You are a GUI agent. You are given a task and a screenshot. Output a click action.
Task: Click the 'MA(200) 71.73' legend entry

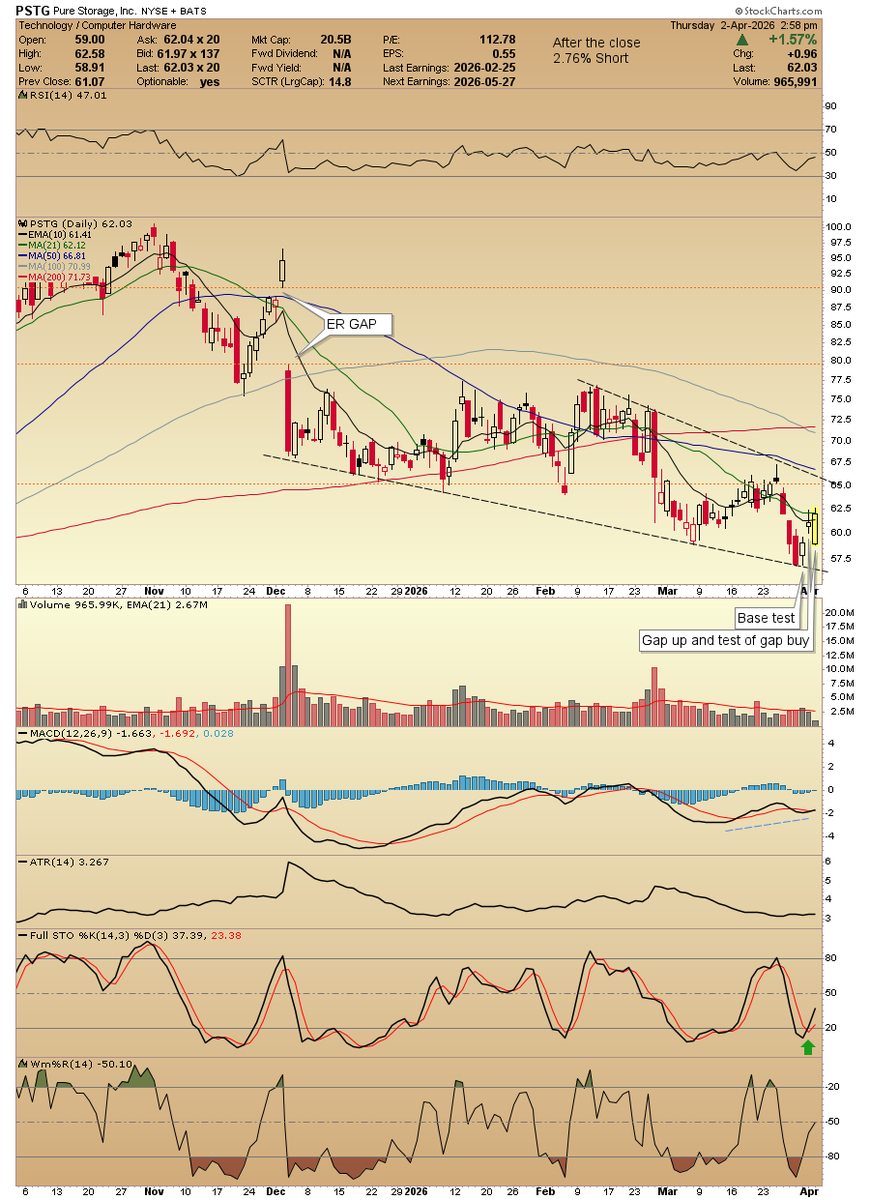coord(55,278)
